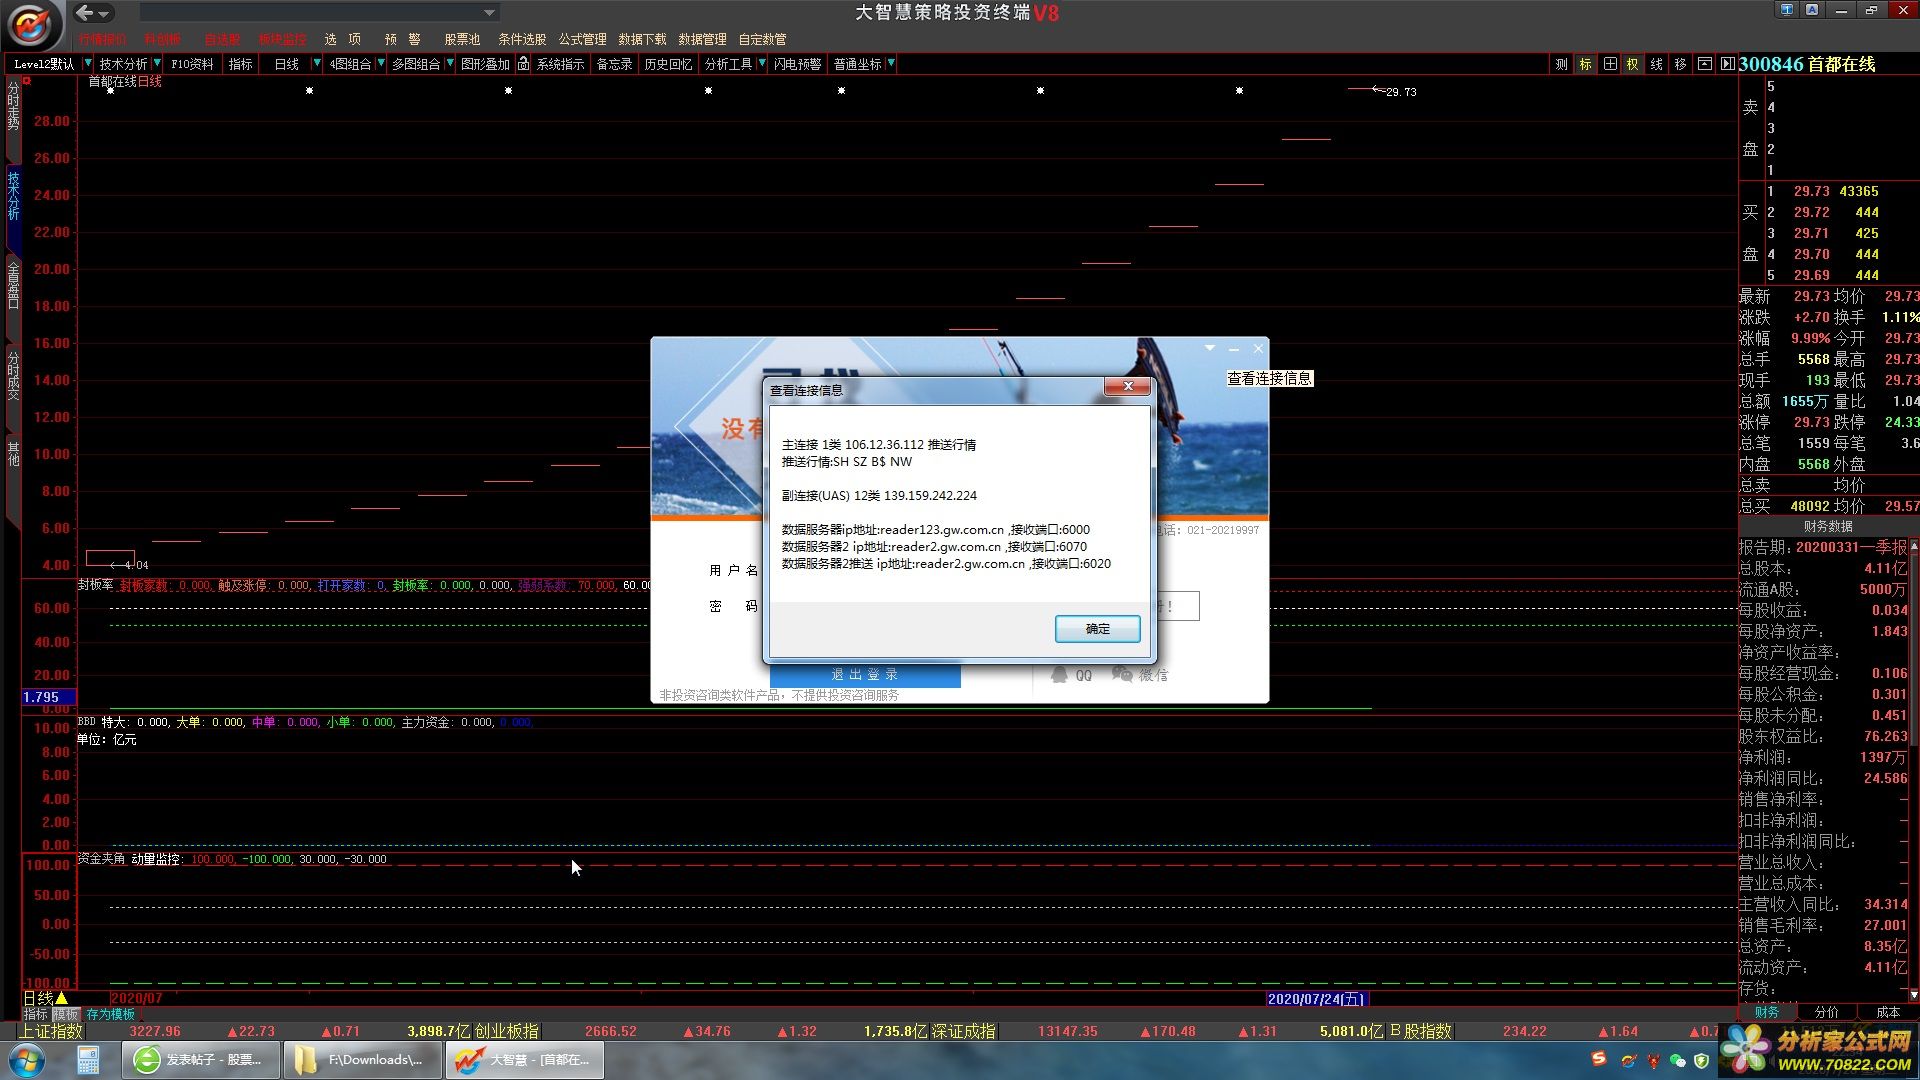Click 确定 in the connection info dialog
The width and height of the screenshot is (1920, 1080).
(x=1097, y=628)
